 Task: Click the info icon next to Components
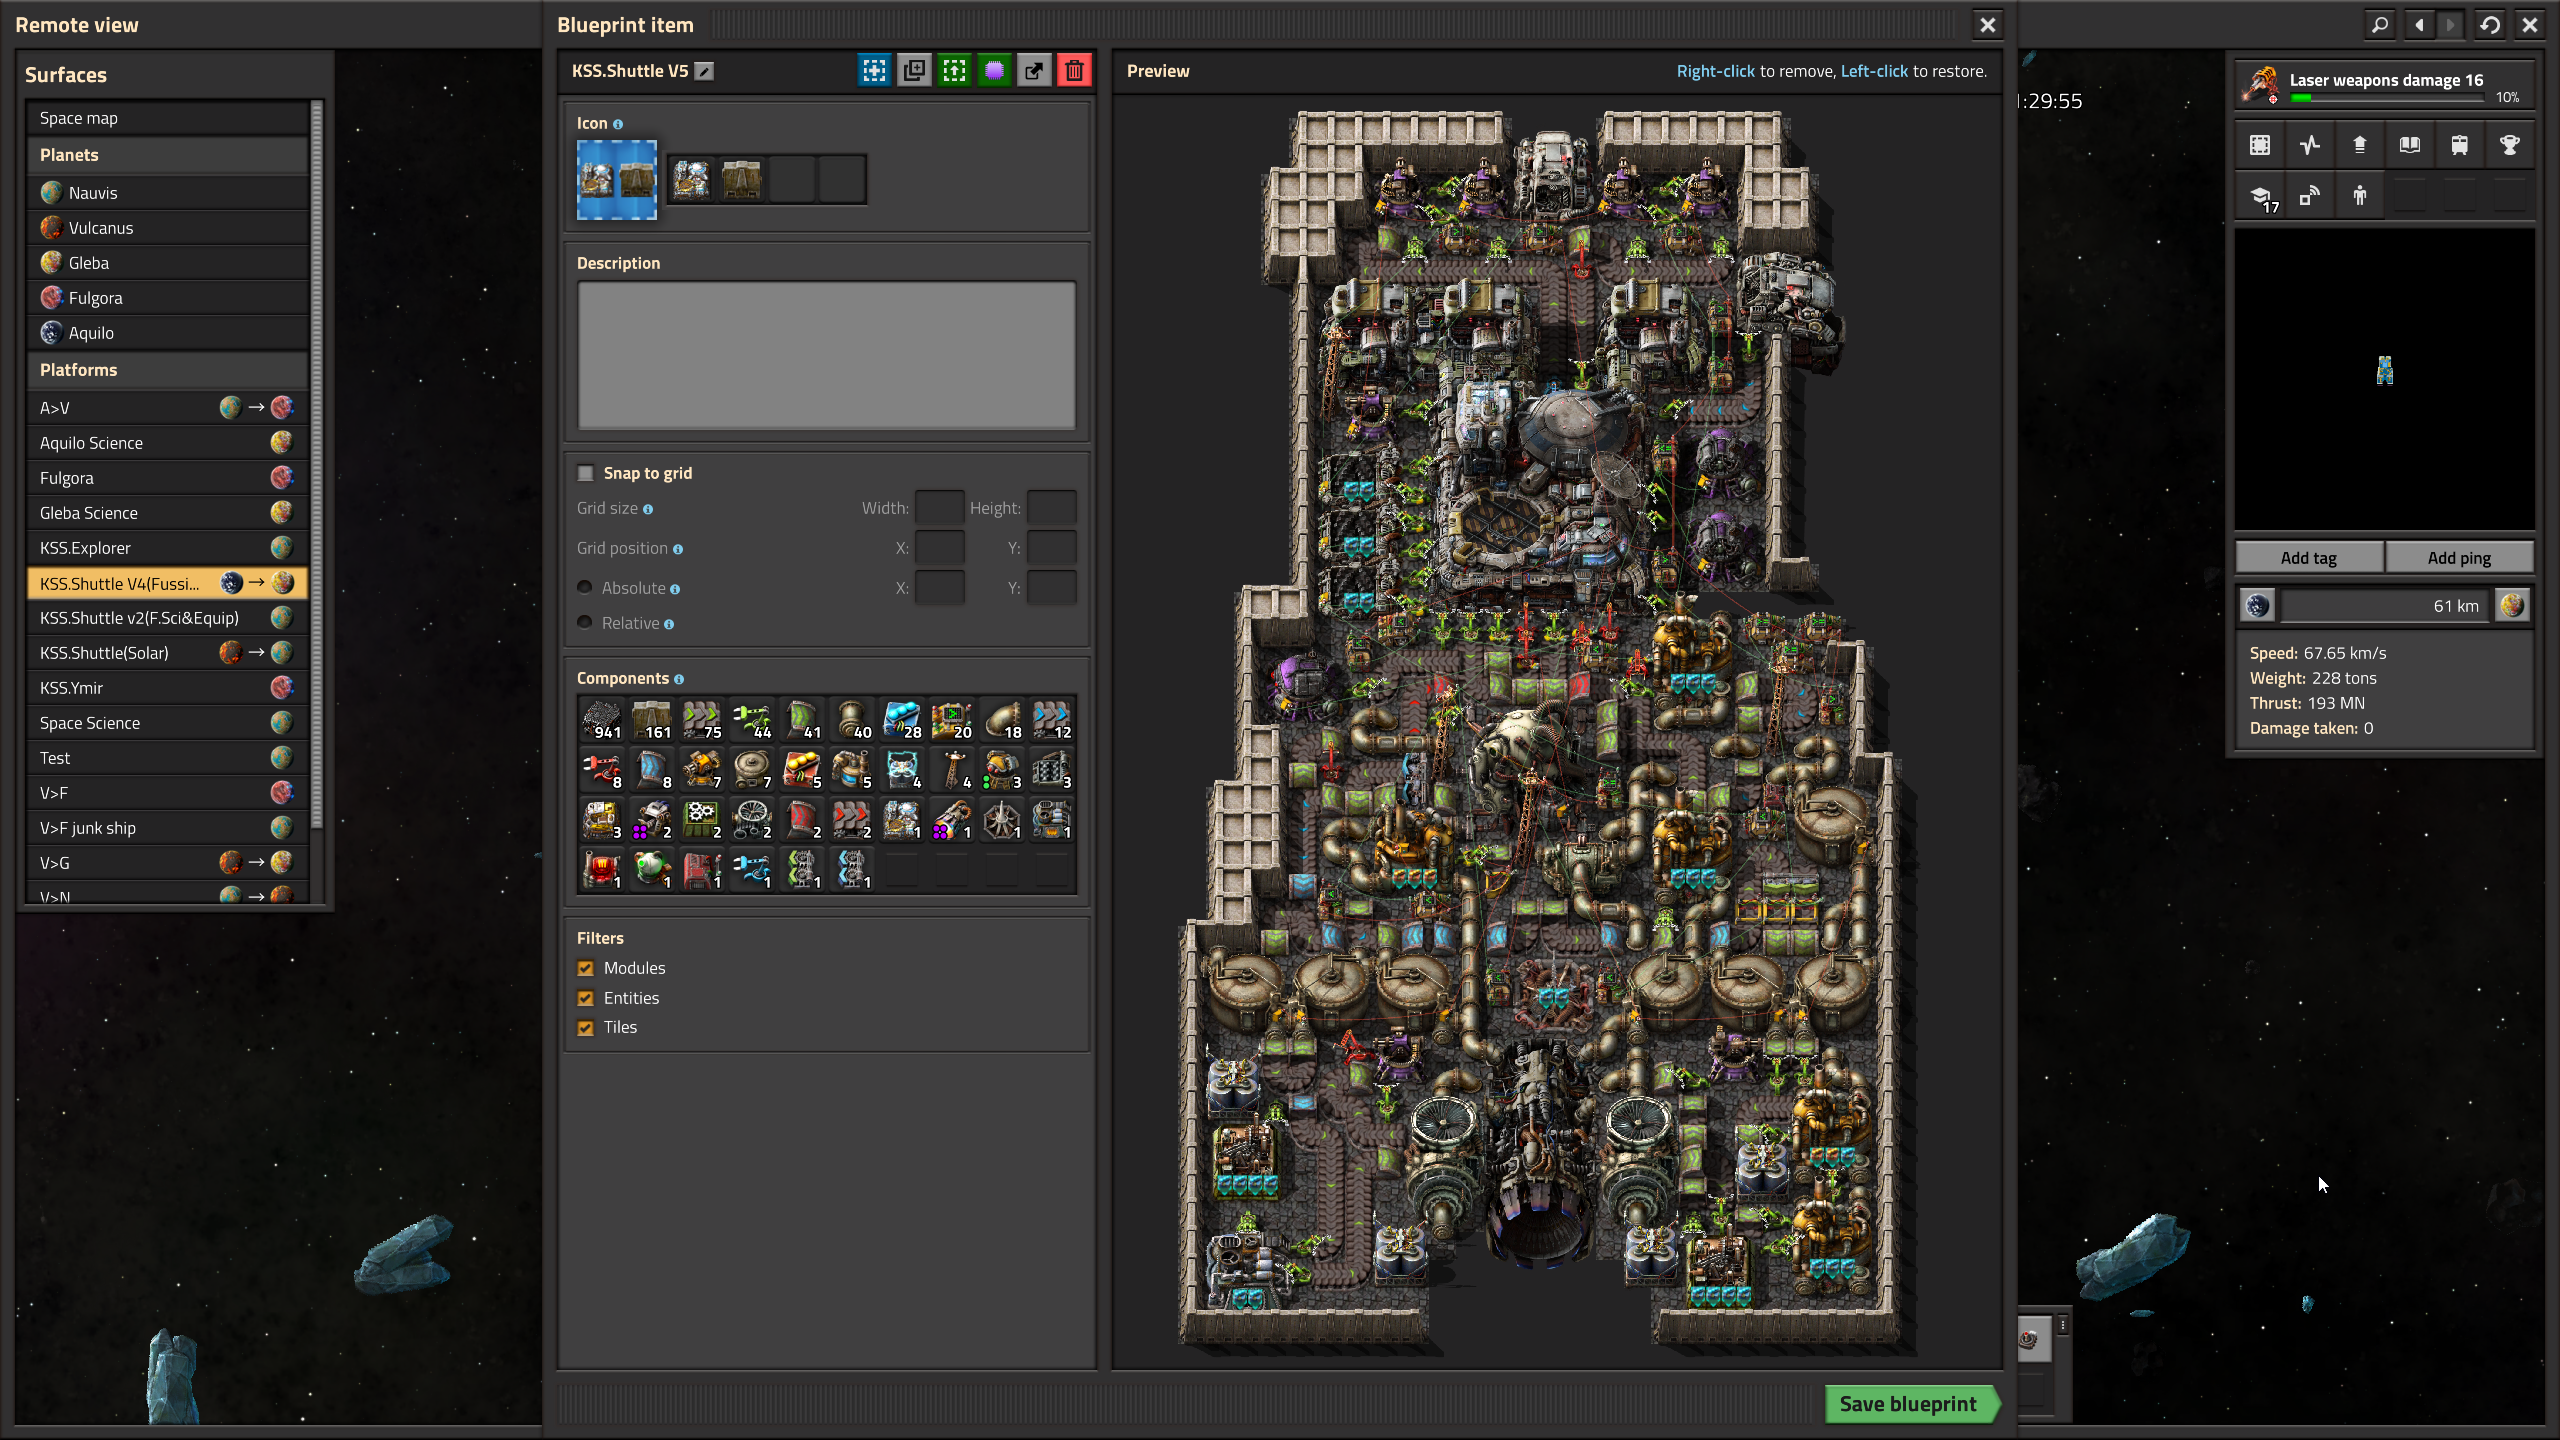(679, 679)
